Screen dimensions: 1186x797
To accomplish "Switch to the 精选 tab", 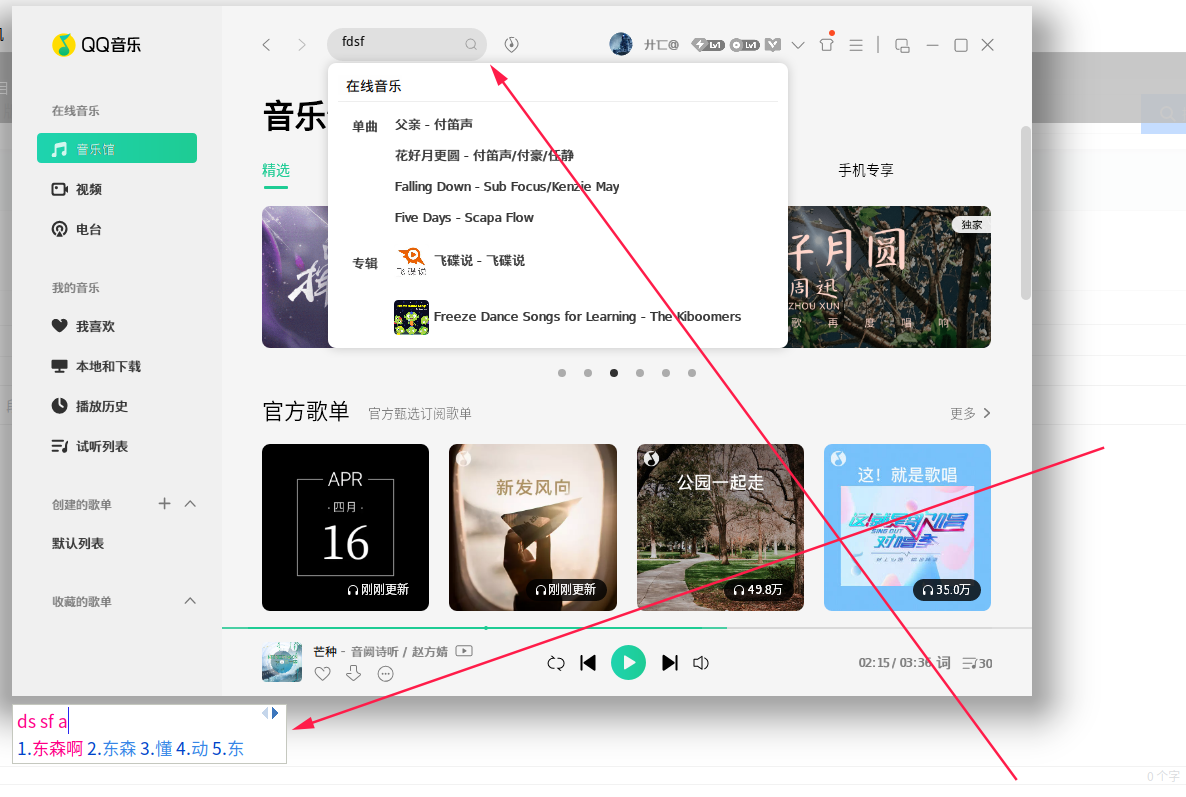I will tap(276, 170).
